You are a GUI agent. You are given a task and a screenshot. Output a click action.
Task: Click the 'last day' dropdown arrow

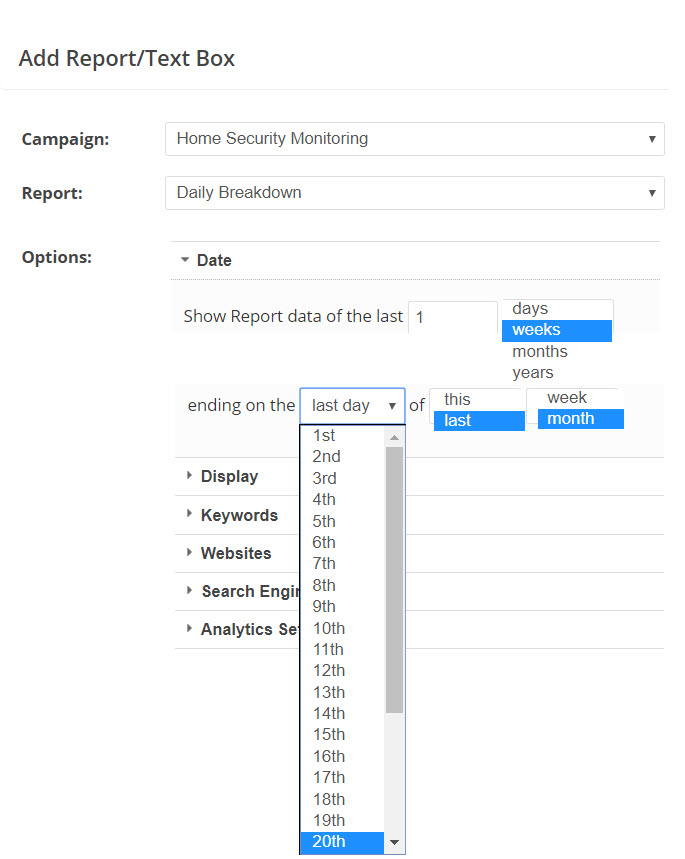(x=392, y=406)
